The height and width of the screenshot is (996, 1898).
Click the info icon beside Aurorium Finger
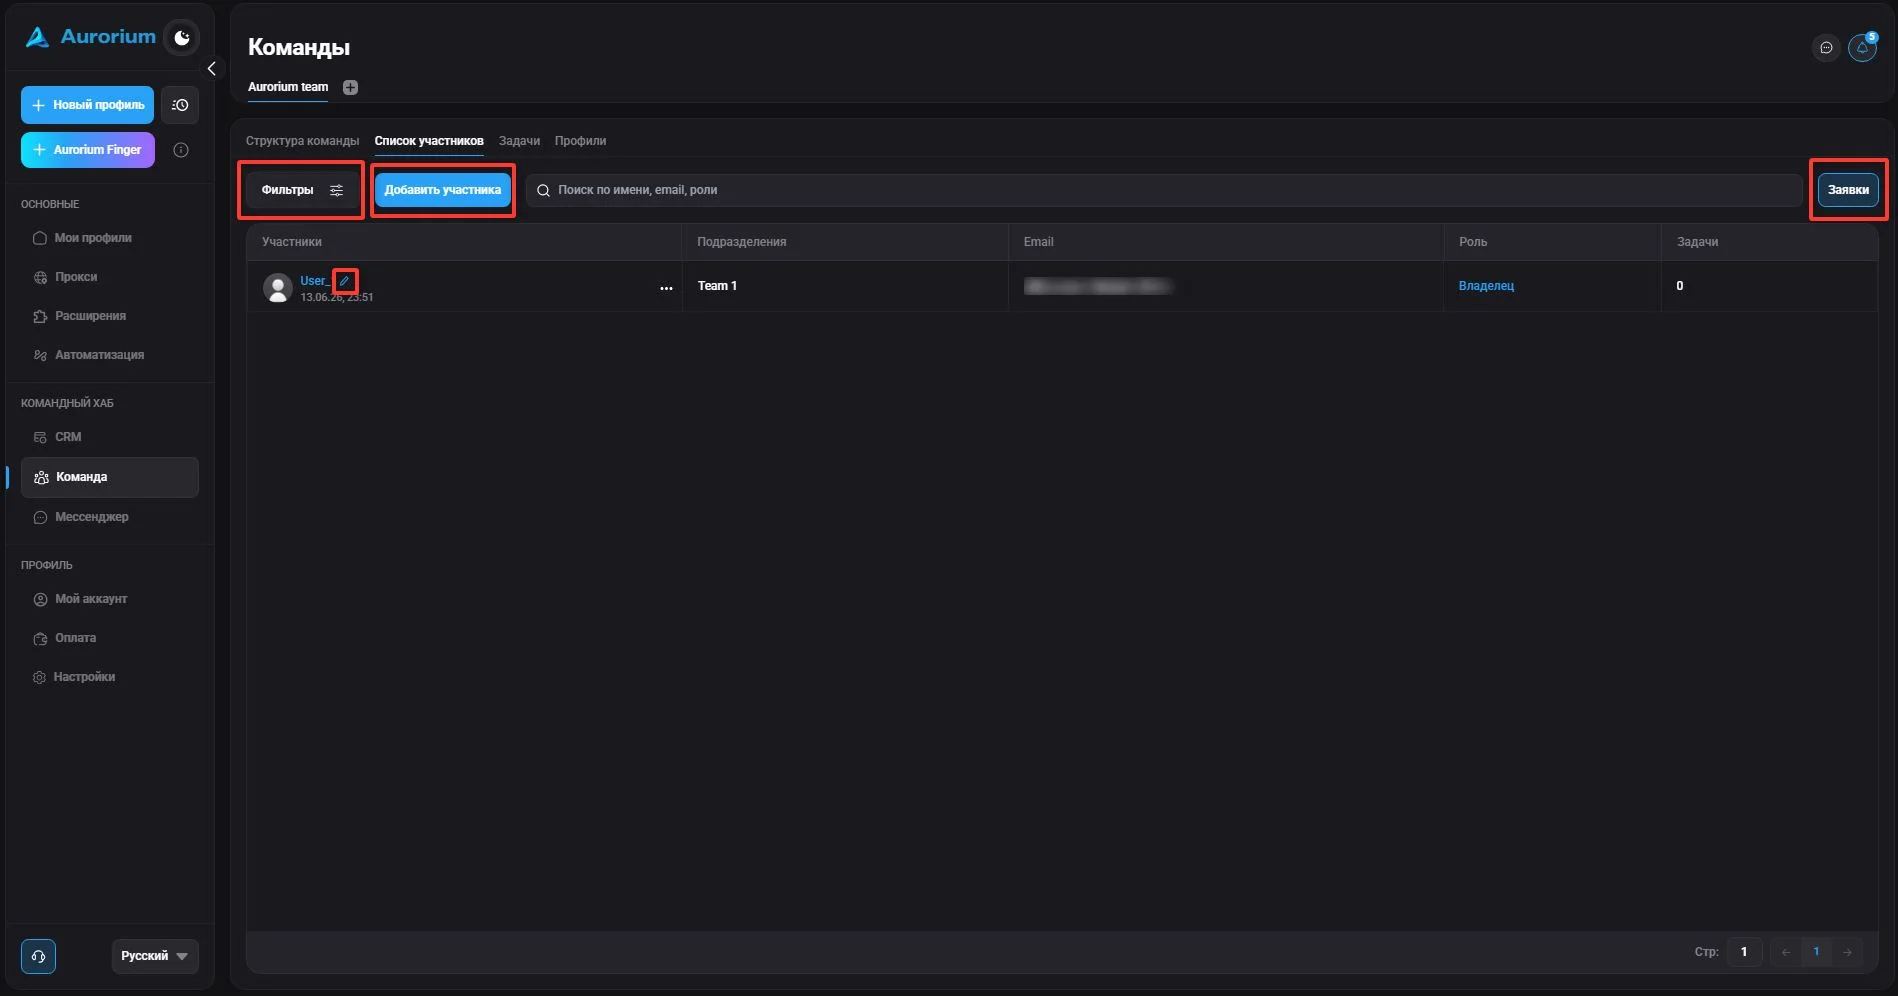[181, 150]
